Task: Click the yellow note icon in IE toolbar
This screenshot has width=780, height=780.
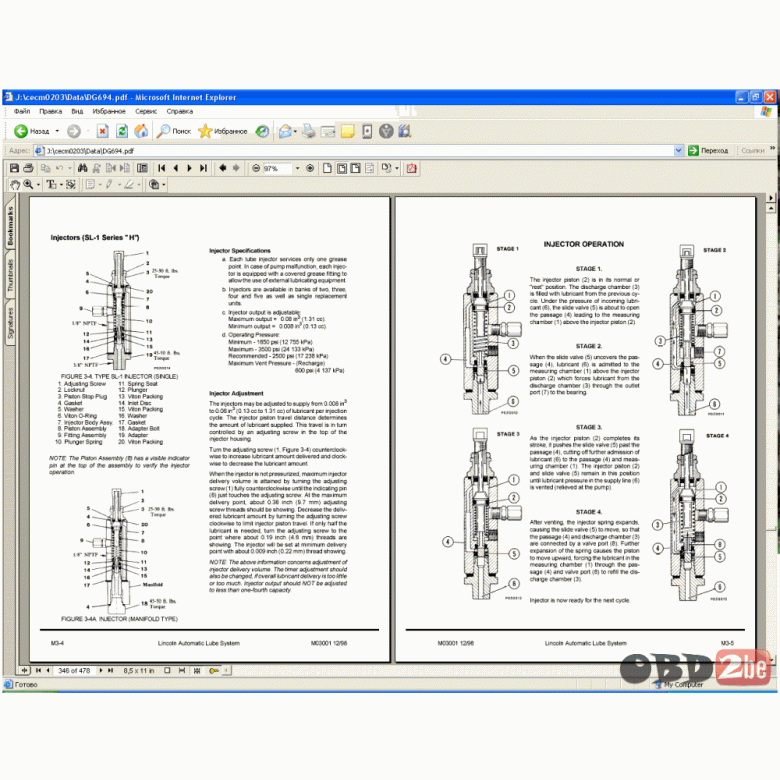Action: (347, 131)
